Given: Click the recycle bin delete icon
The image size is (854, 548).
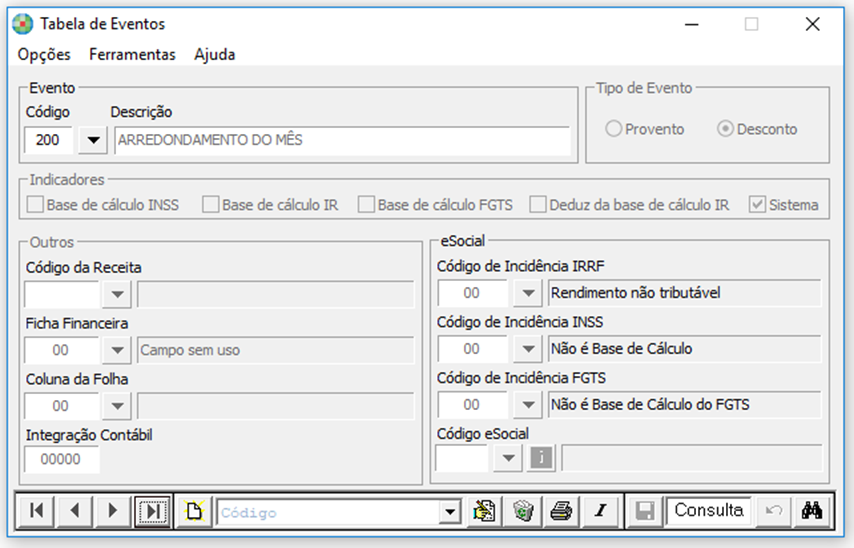Looking at the screenshot, I should (522, 511).
